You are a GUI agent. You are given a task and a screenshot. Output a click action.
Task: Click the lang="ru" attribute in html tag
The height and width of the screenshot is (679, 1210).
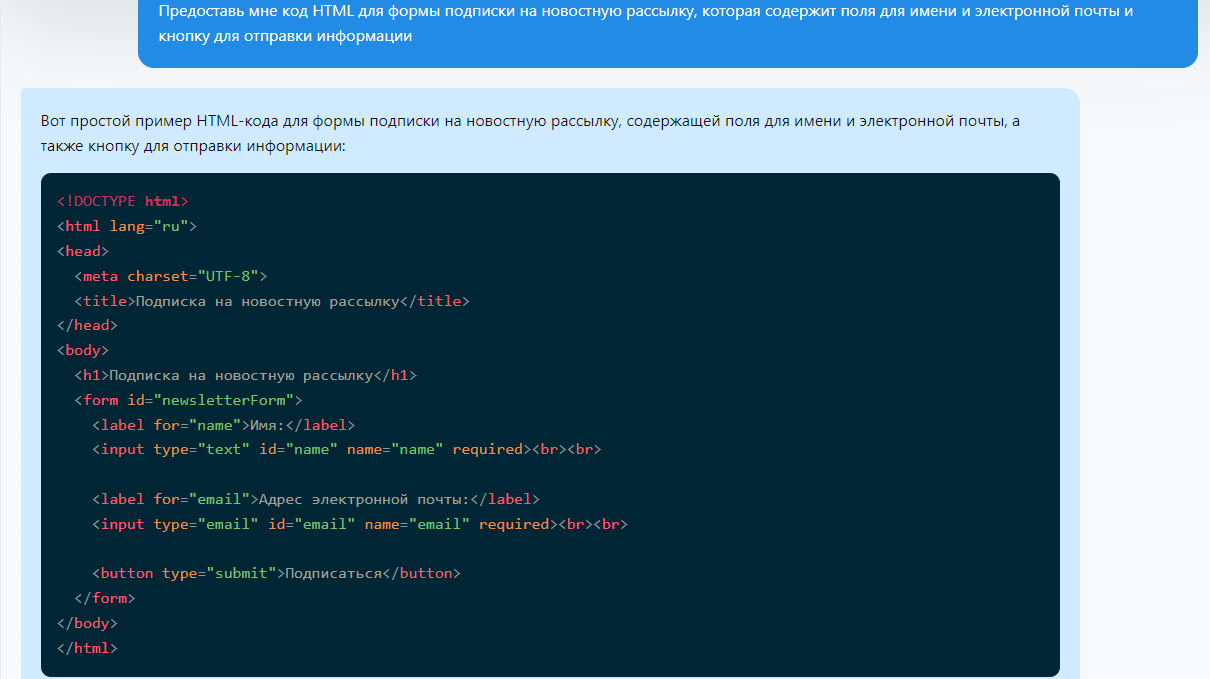(148, 226)
